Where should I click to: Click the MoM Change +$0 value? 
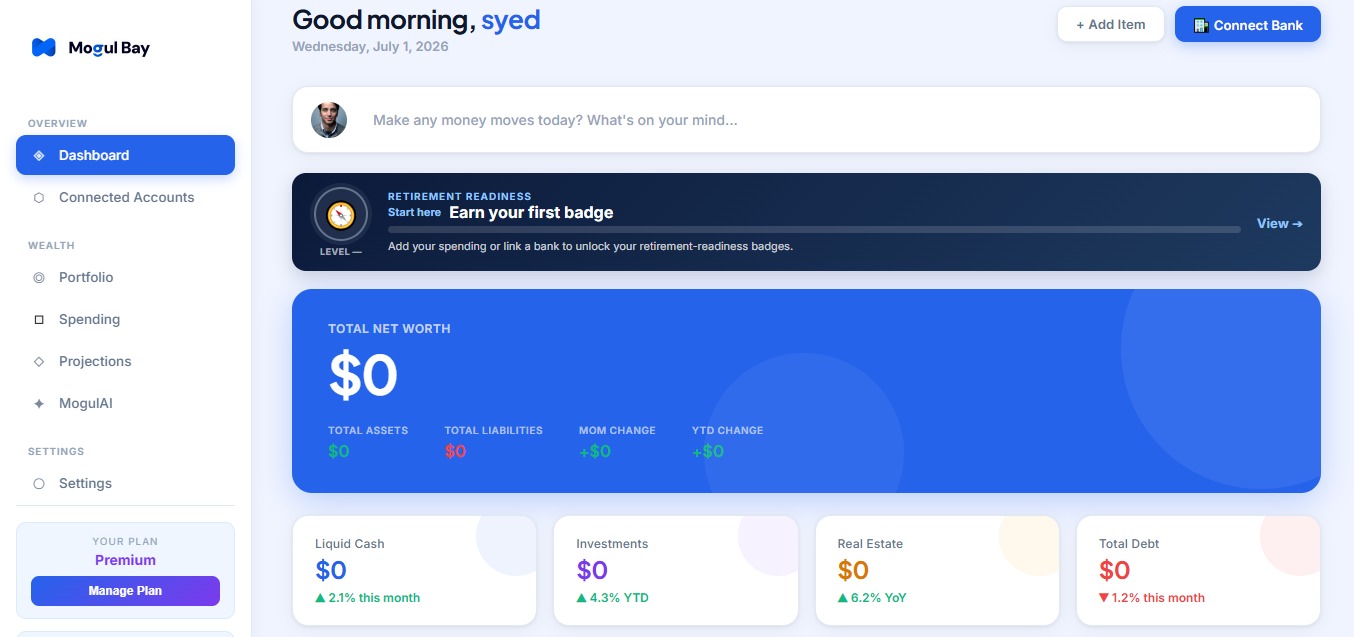pyautogui.click(x=595, y=451)
